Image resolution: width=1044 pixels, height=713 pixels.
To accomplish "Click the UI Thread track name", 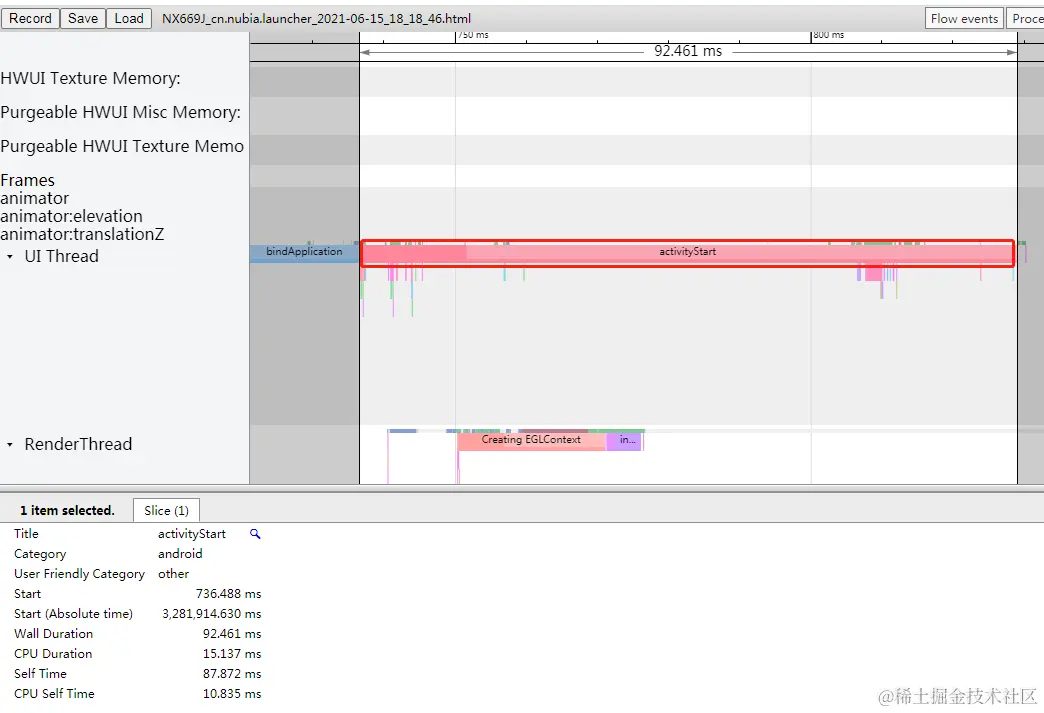I will (x=61, y=256).
